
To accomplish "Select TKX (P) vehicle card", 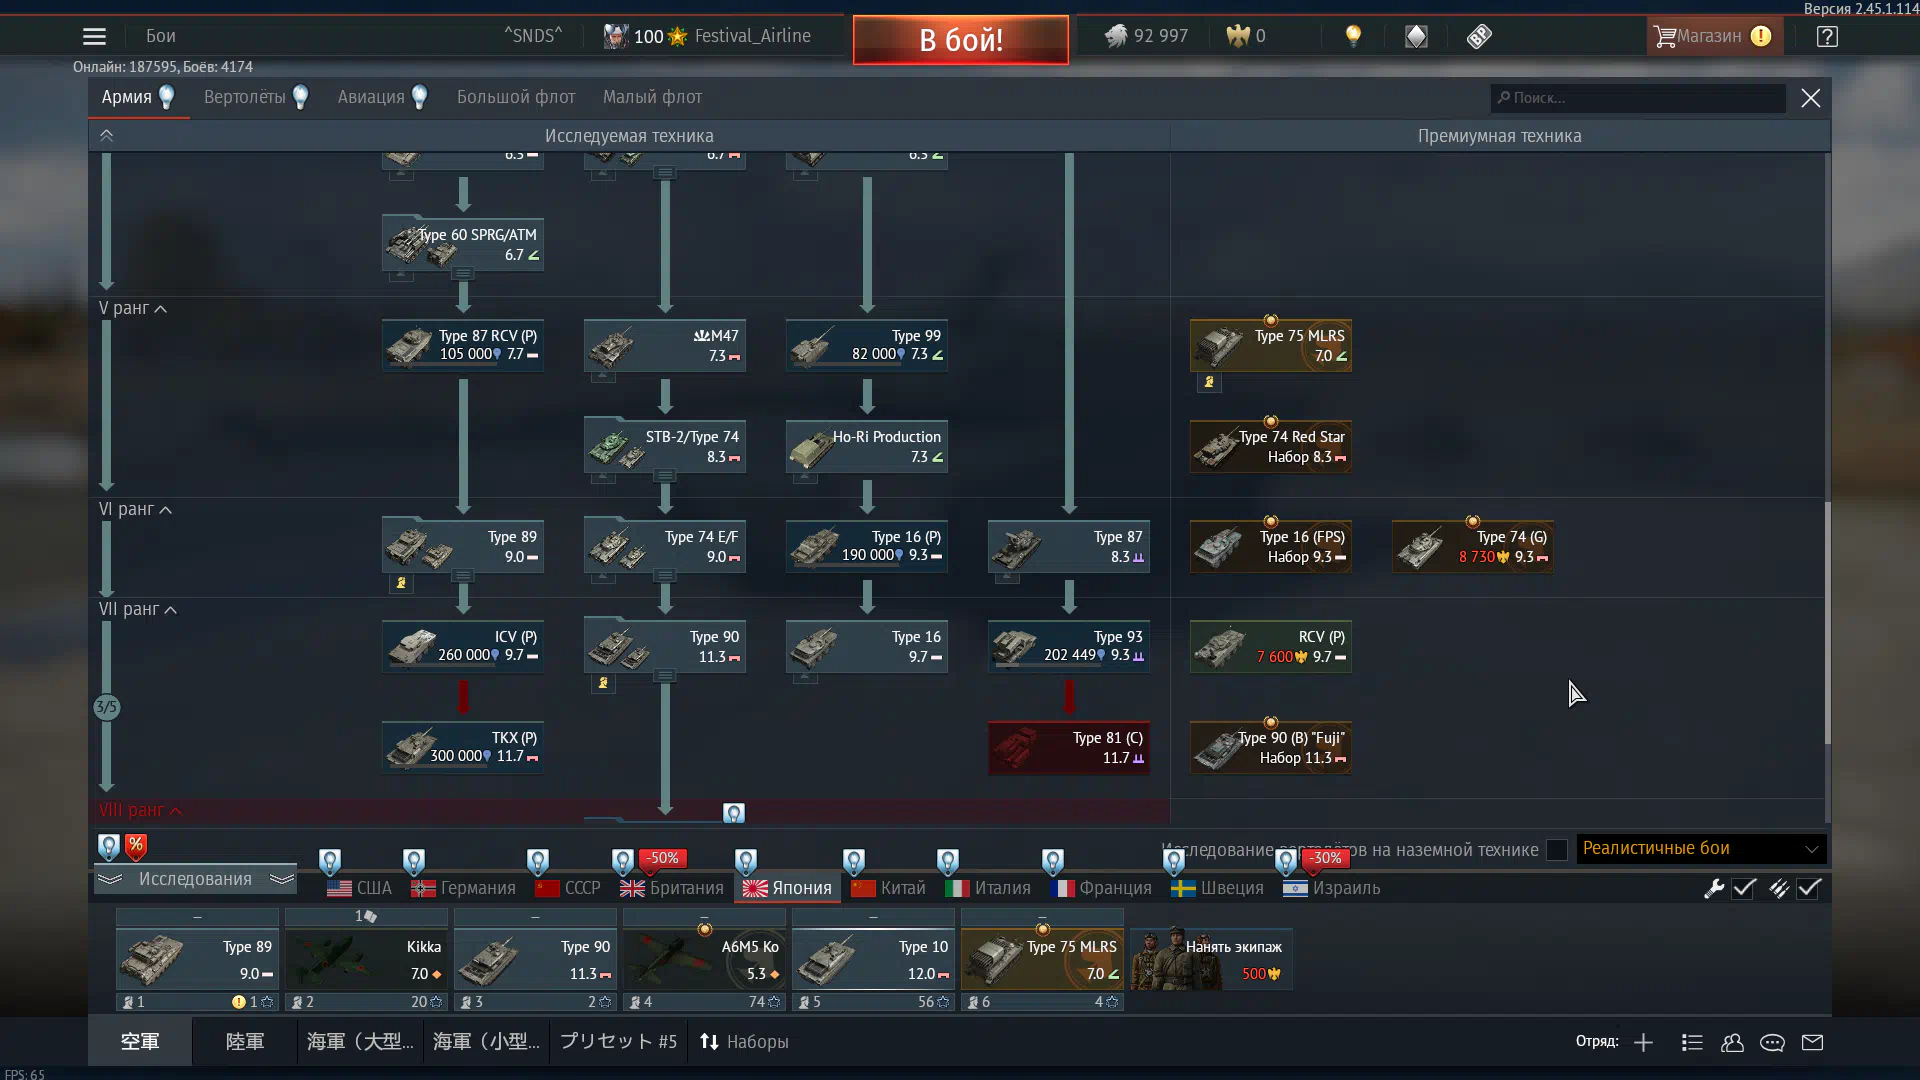I will point(463,747).
